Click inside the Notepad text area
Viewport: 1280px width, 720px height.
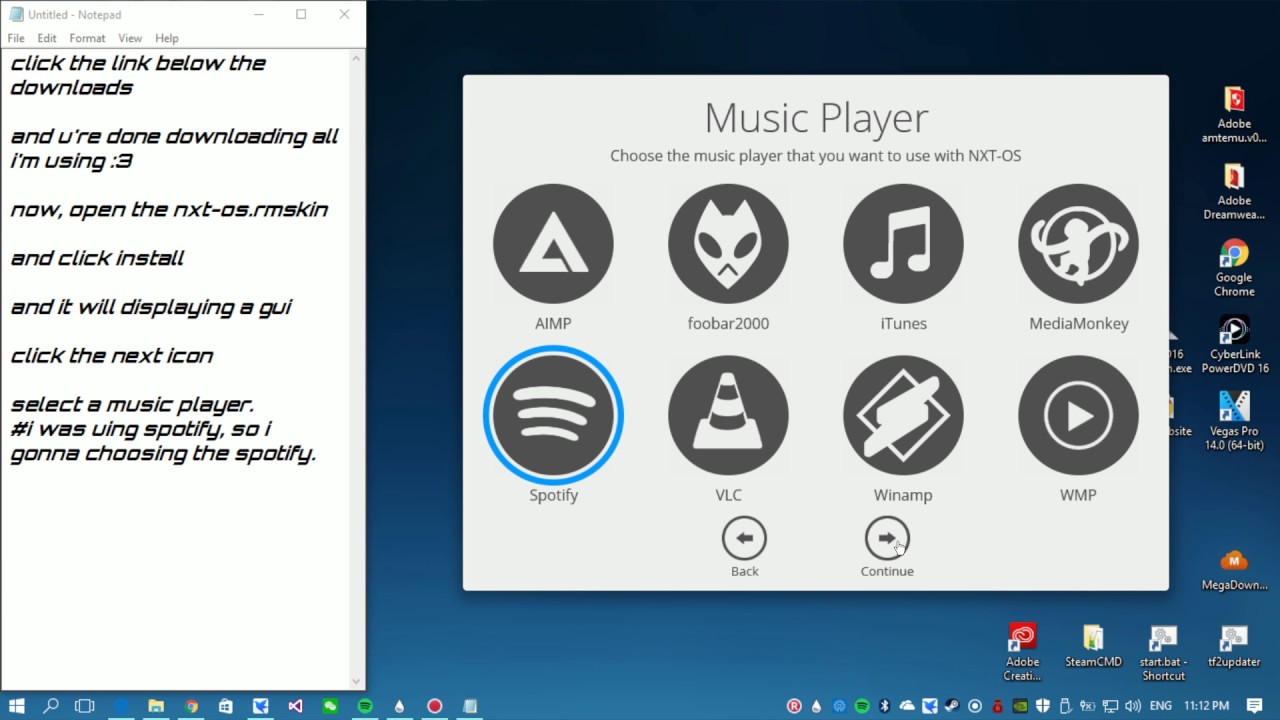[174, 370]
